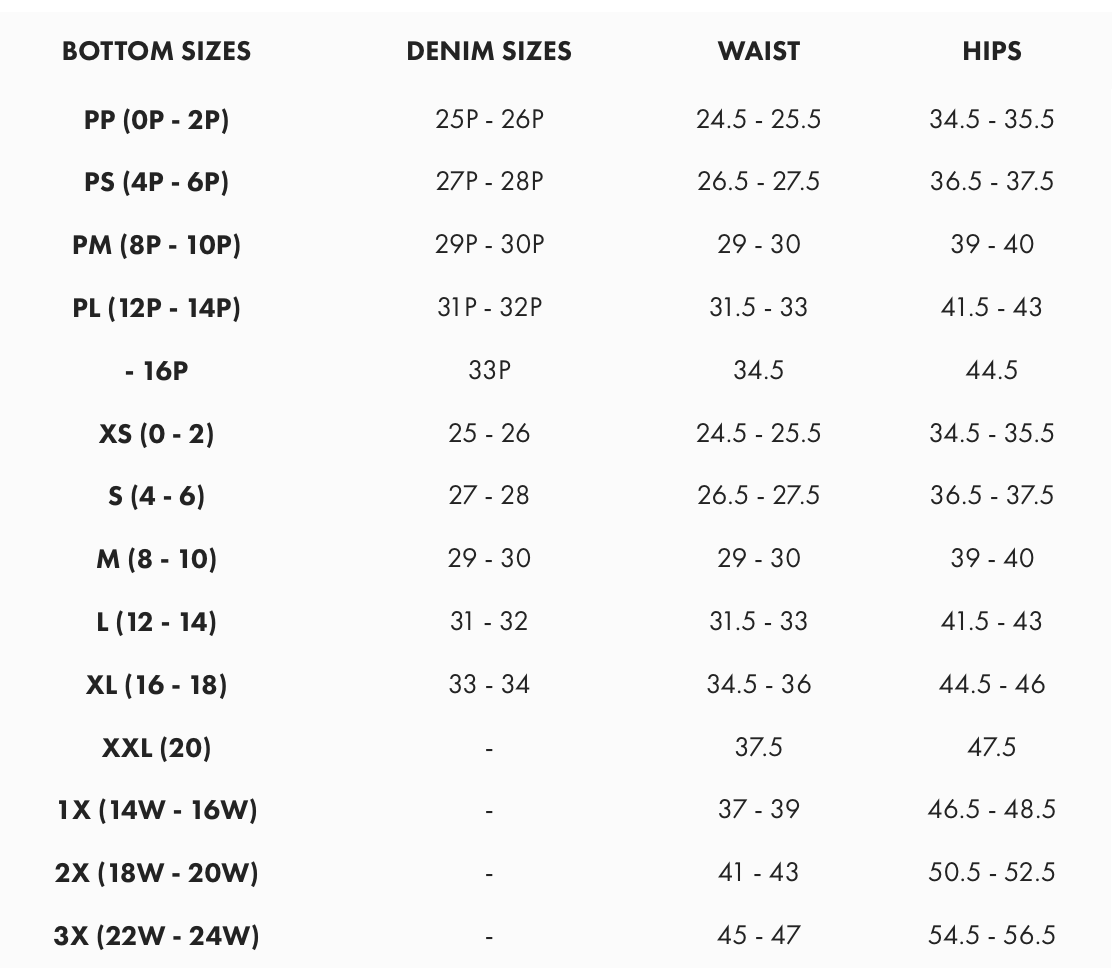This screenshot has height=976, width=1120.
Task: Select the 50.5 - 52.5 hips measurement
Action: click(992, 873)
